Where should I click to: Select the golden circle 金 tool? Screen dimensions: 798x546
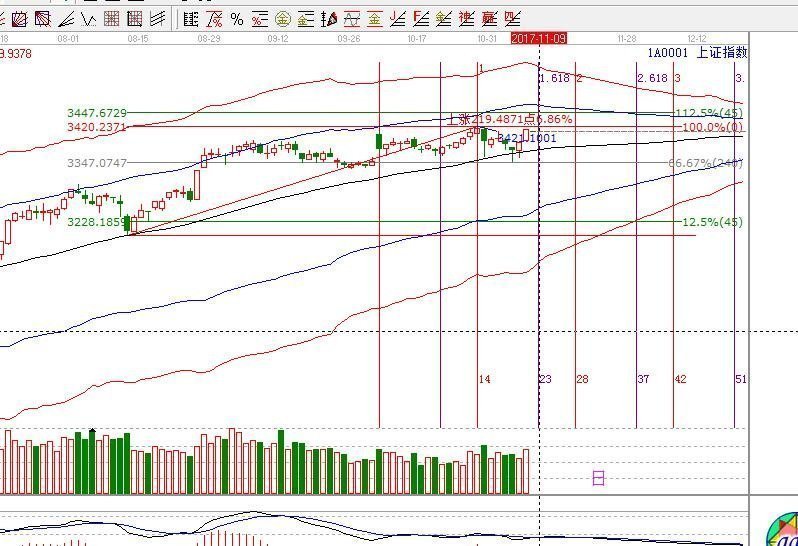[282, 20]
